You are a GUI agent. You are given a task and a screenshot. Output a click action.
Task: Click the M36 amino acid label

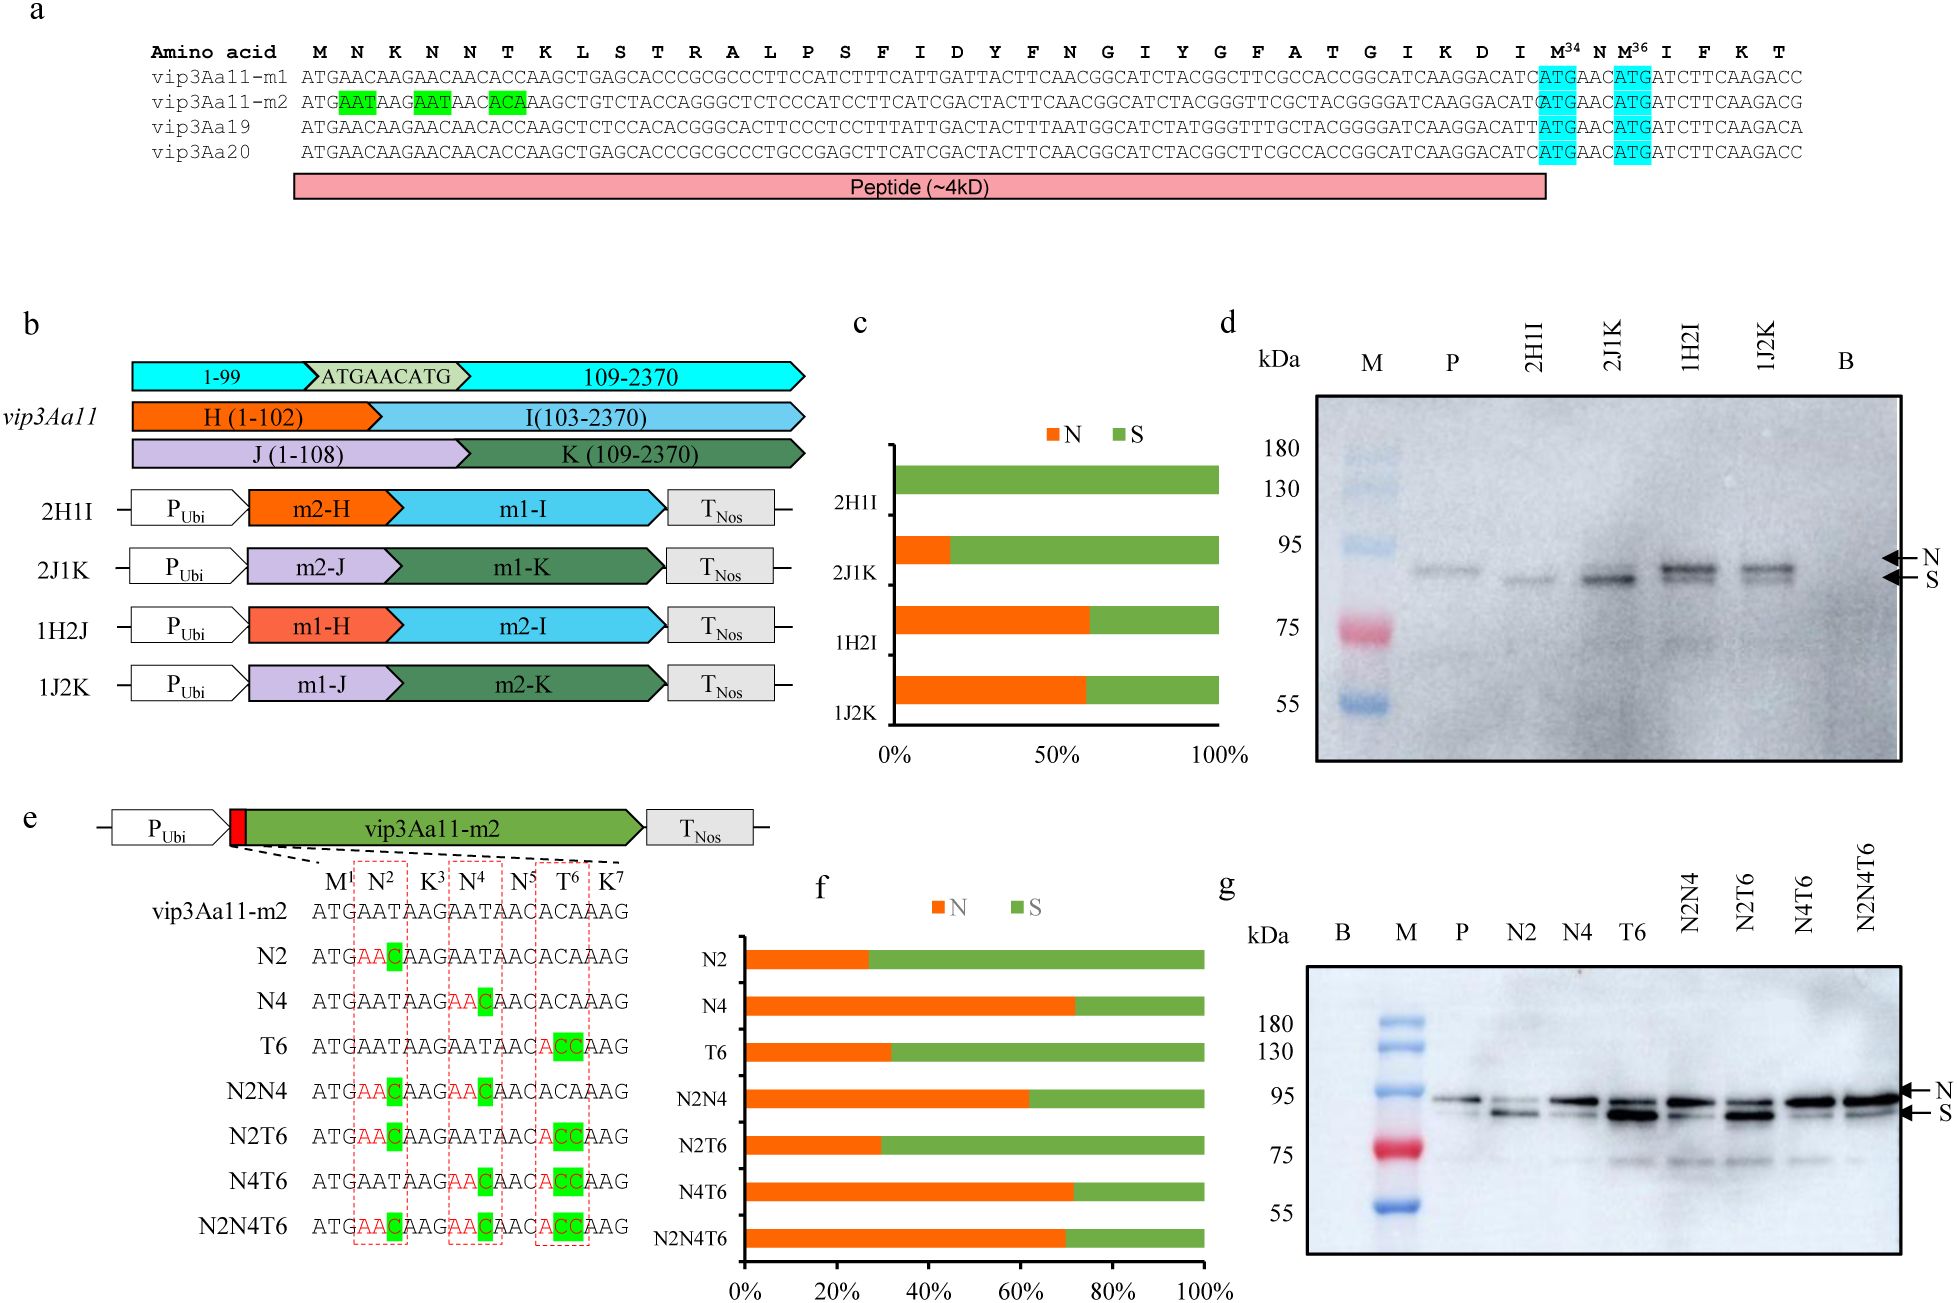click(1631, 51)
